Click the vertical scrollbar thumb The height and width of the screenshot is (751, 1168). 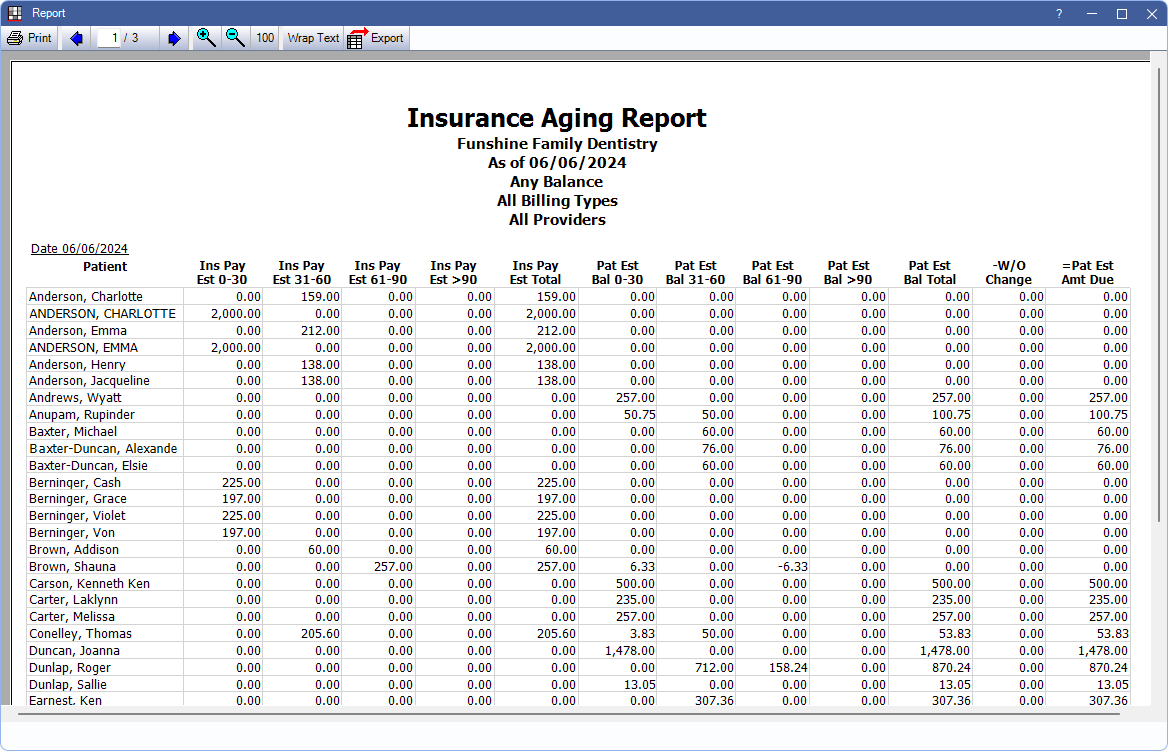(x=1159, y=290)
